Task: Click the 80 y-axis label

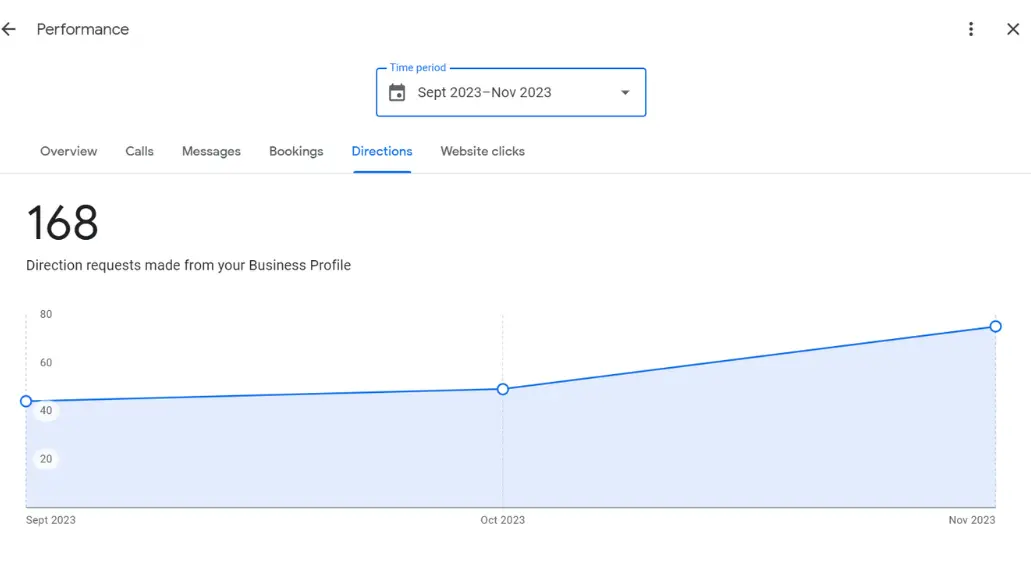Action: [46, 314]
